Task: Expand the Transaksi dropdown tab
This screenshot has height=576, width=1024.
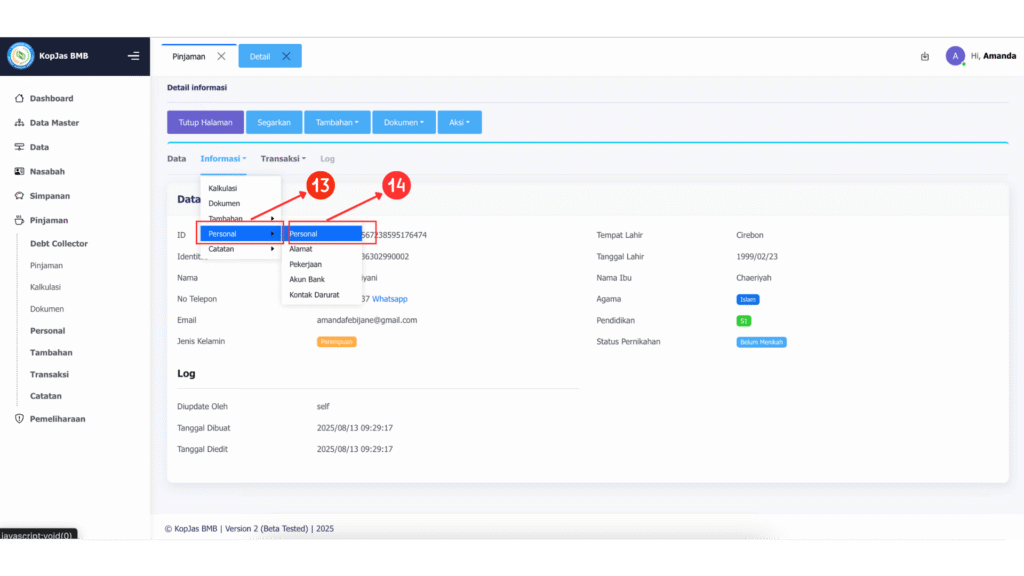Action: click(x=283, y=158)
